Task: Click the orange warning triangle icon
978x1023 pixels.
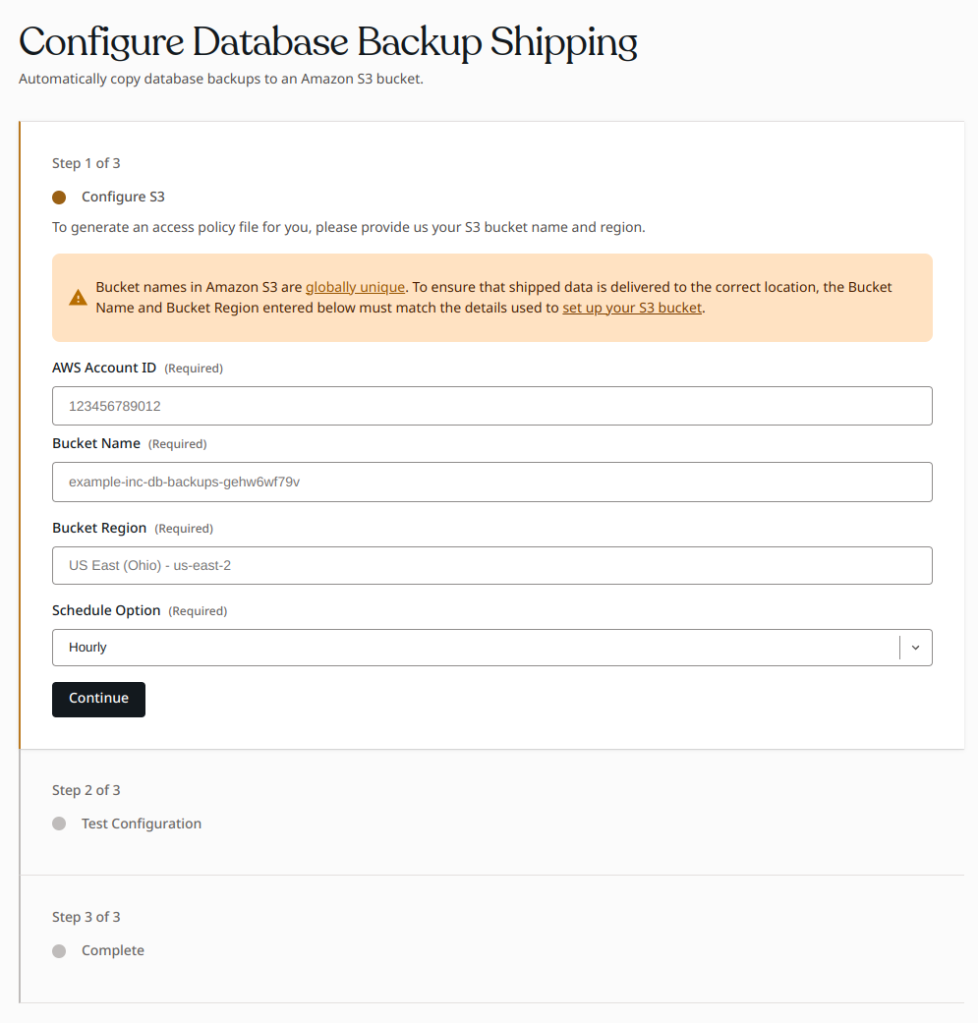Action: [x=78, y=298]
